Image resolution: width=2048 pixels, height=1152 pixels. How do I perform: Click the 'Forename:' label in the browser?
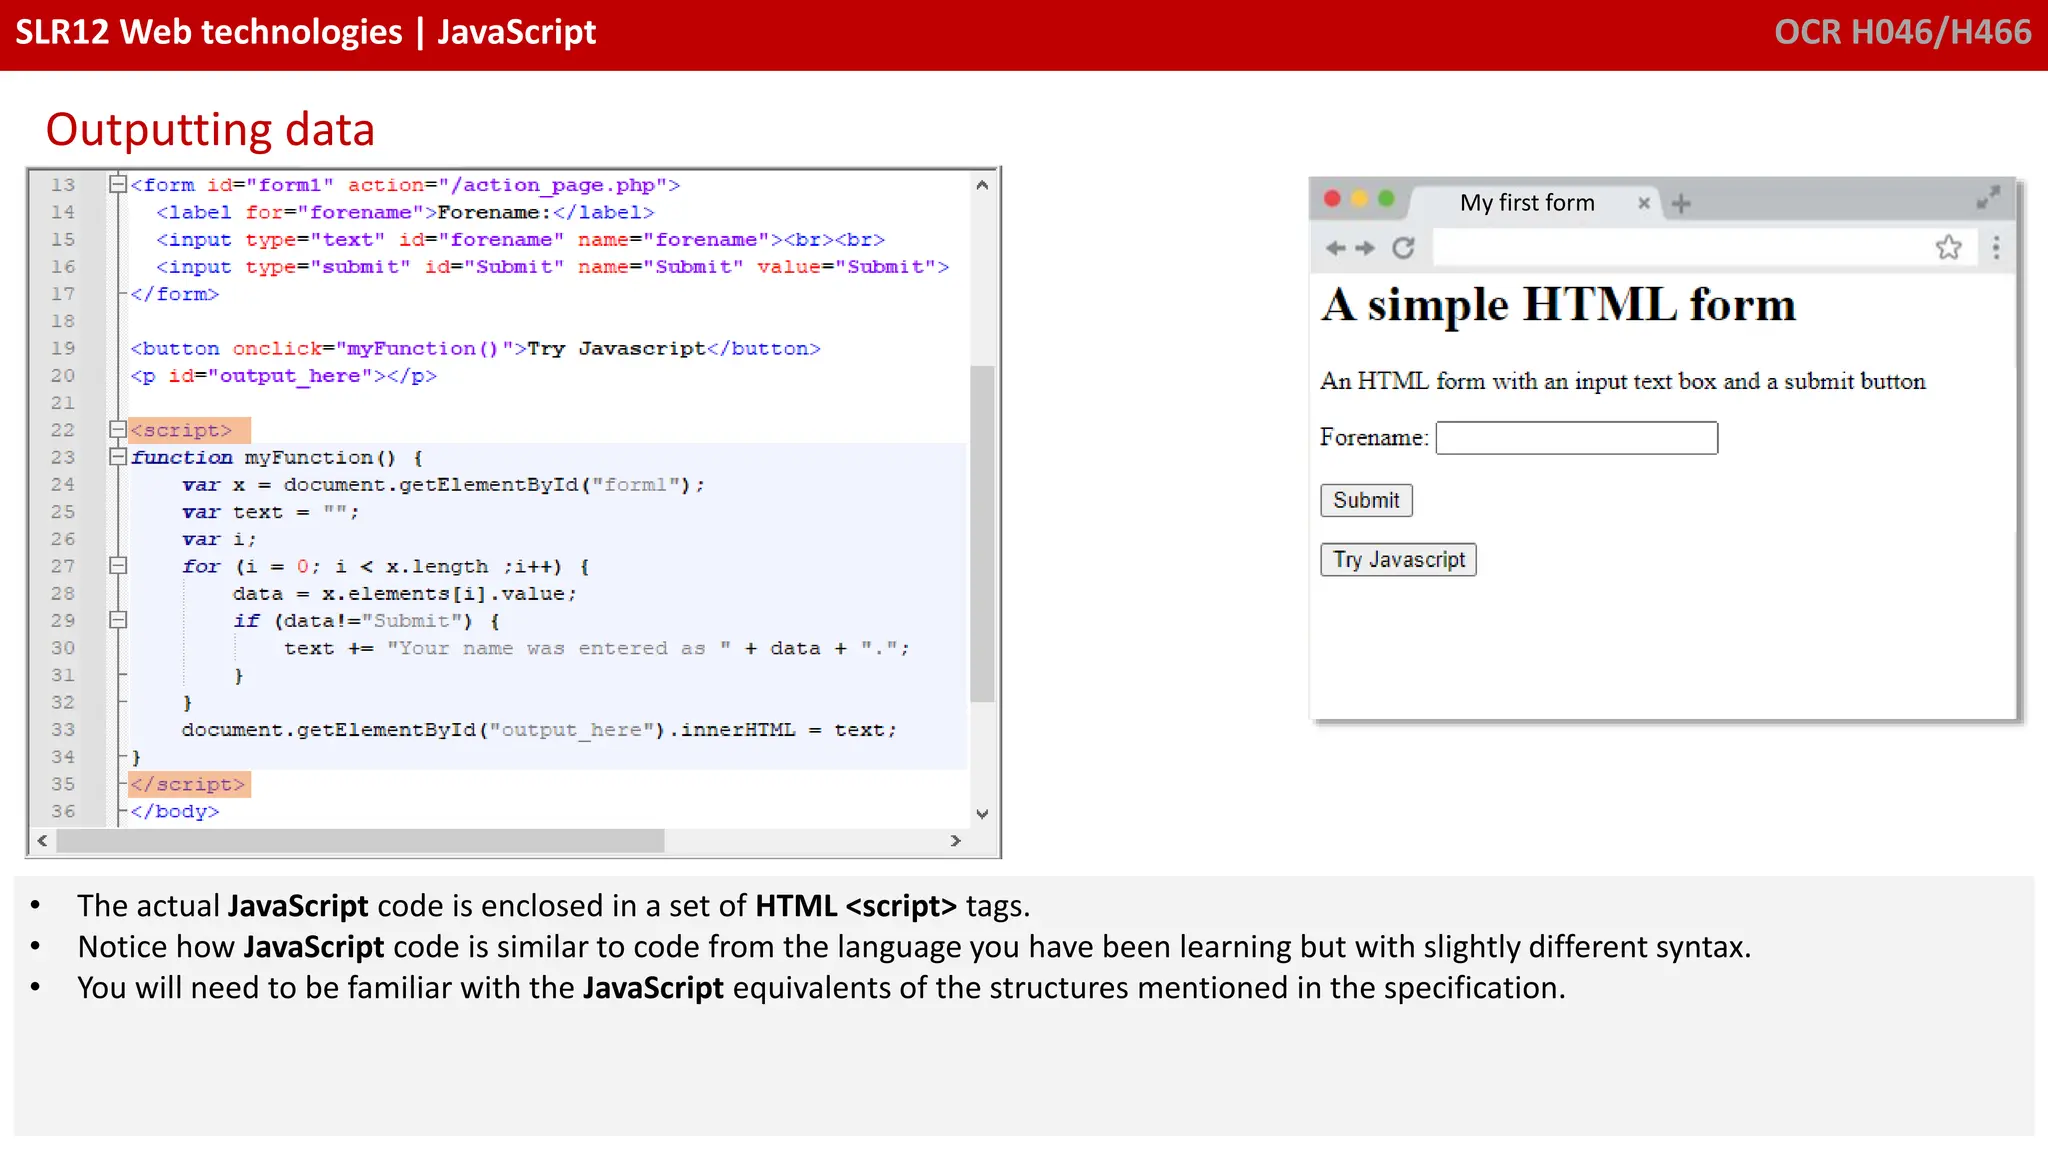[1374, 438]
